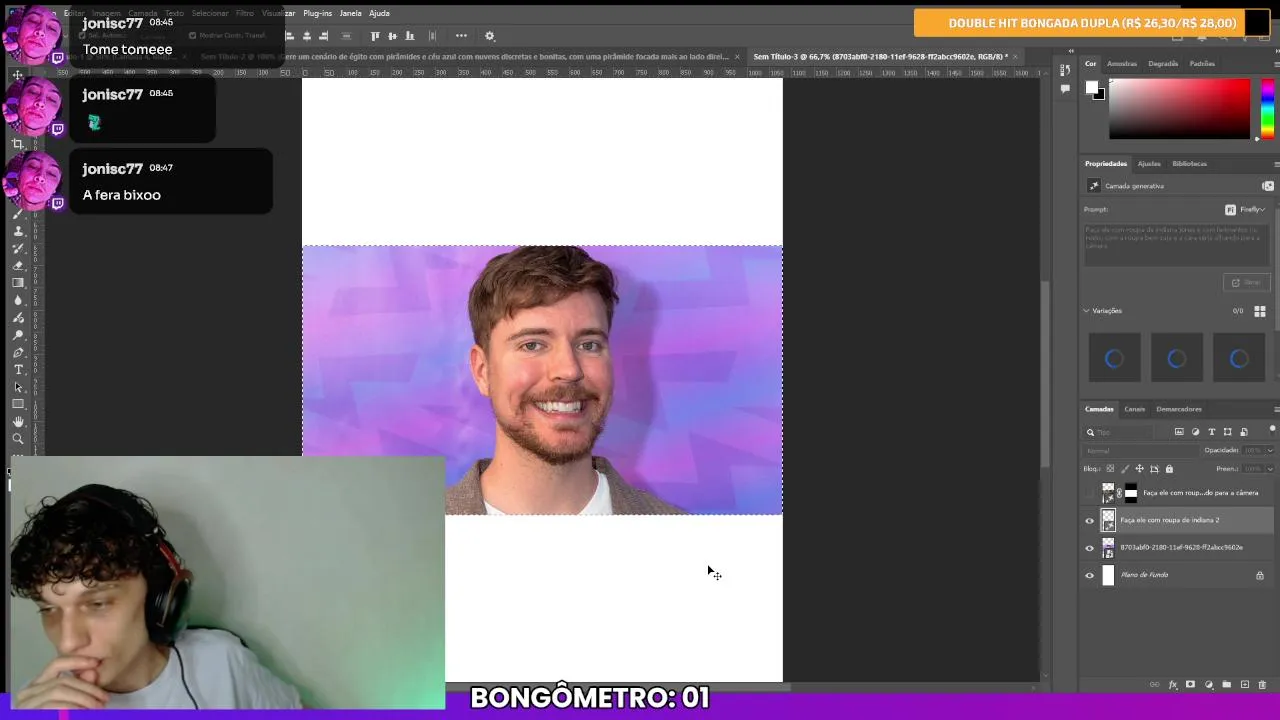
Task: Select the Crop tool
Action: [x=18, y=143]
